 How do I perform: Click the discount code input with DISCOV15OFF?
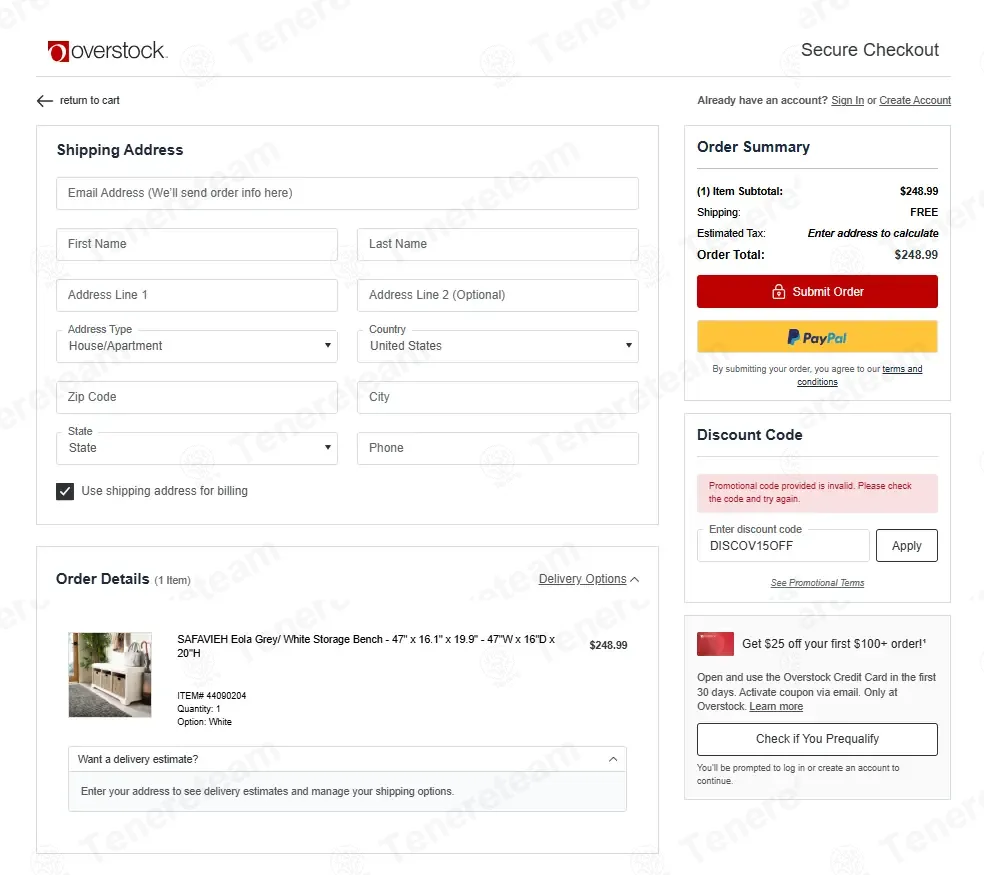[x=783, y=545]
